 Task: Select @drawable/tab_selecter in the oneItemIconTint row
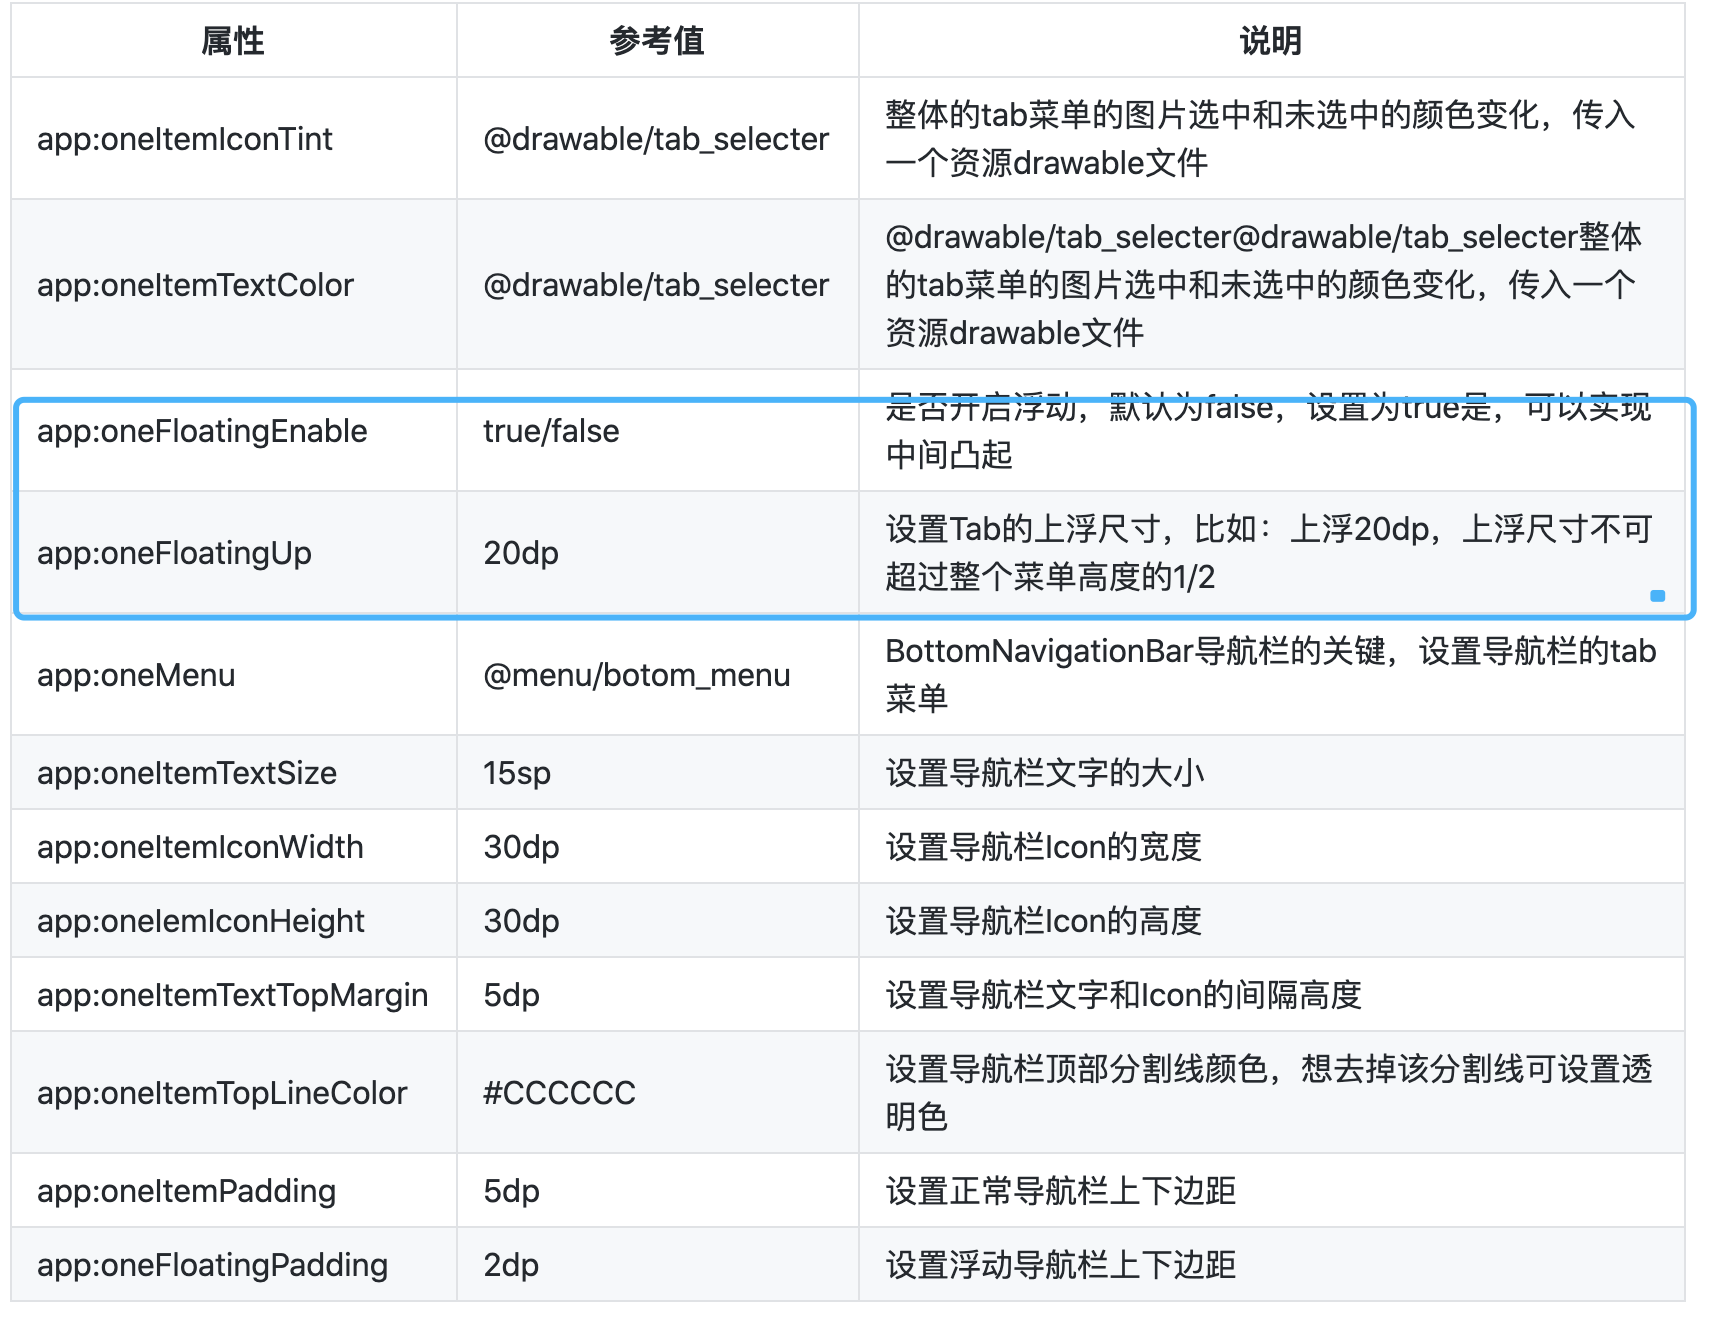click(656, 139)
